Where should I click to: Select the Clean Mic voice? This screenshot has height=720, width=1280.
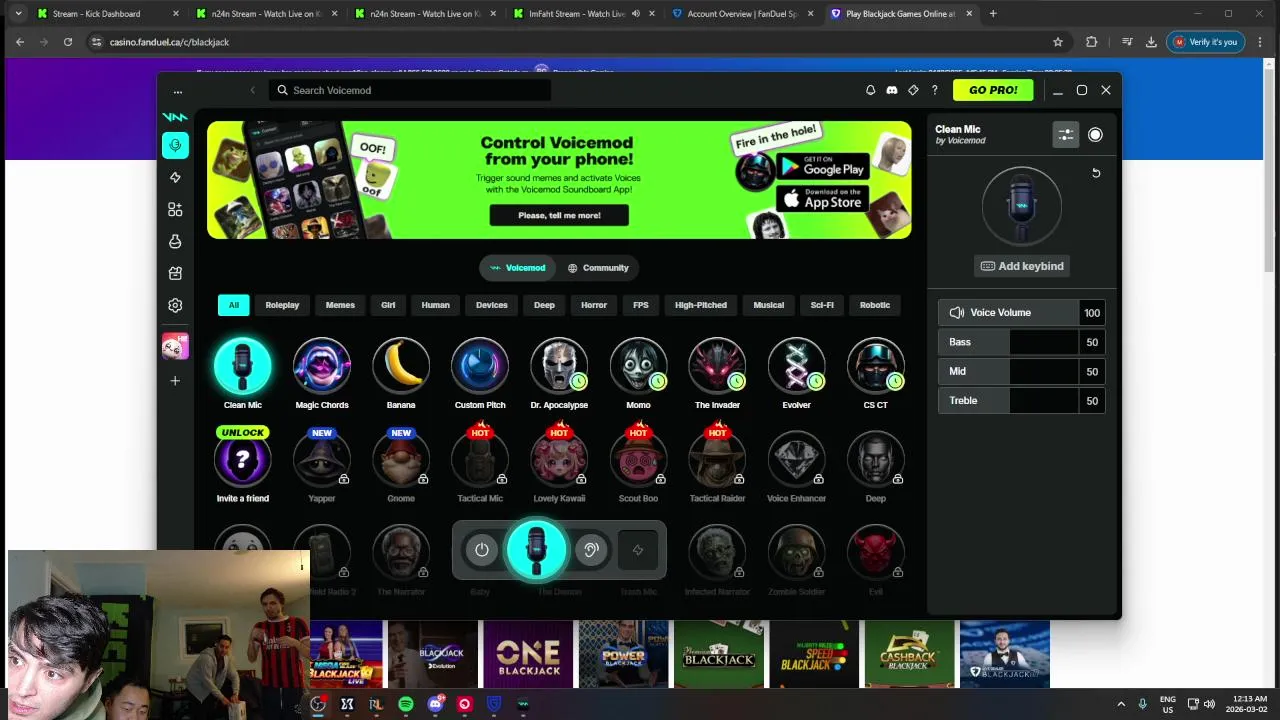243,366
